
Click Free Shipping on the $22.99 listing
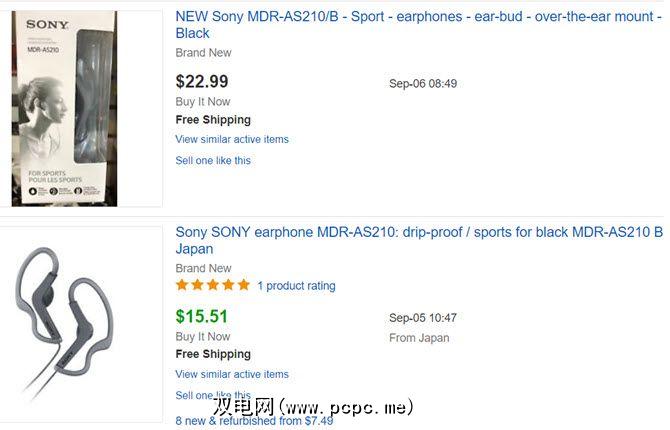[213, 120]
